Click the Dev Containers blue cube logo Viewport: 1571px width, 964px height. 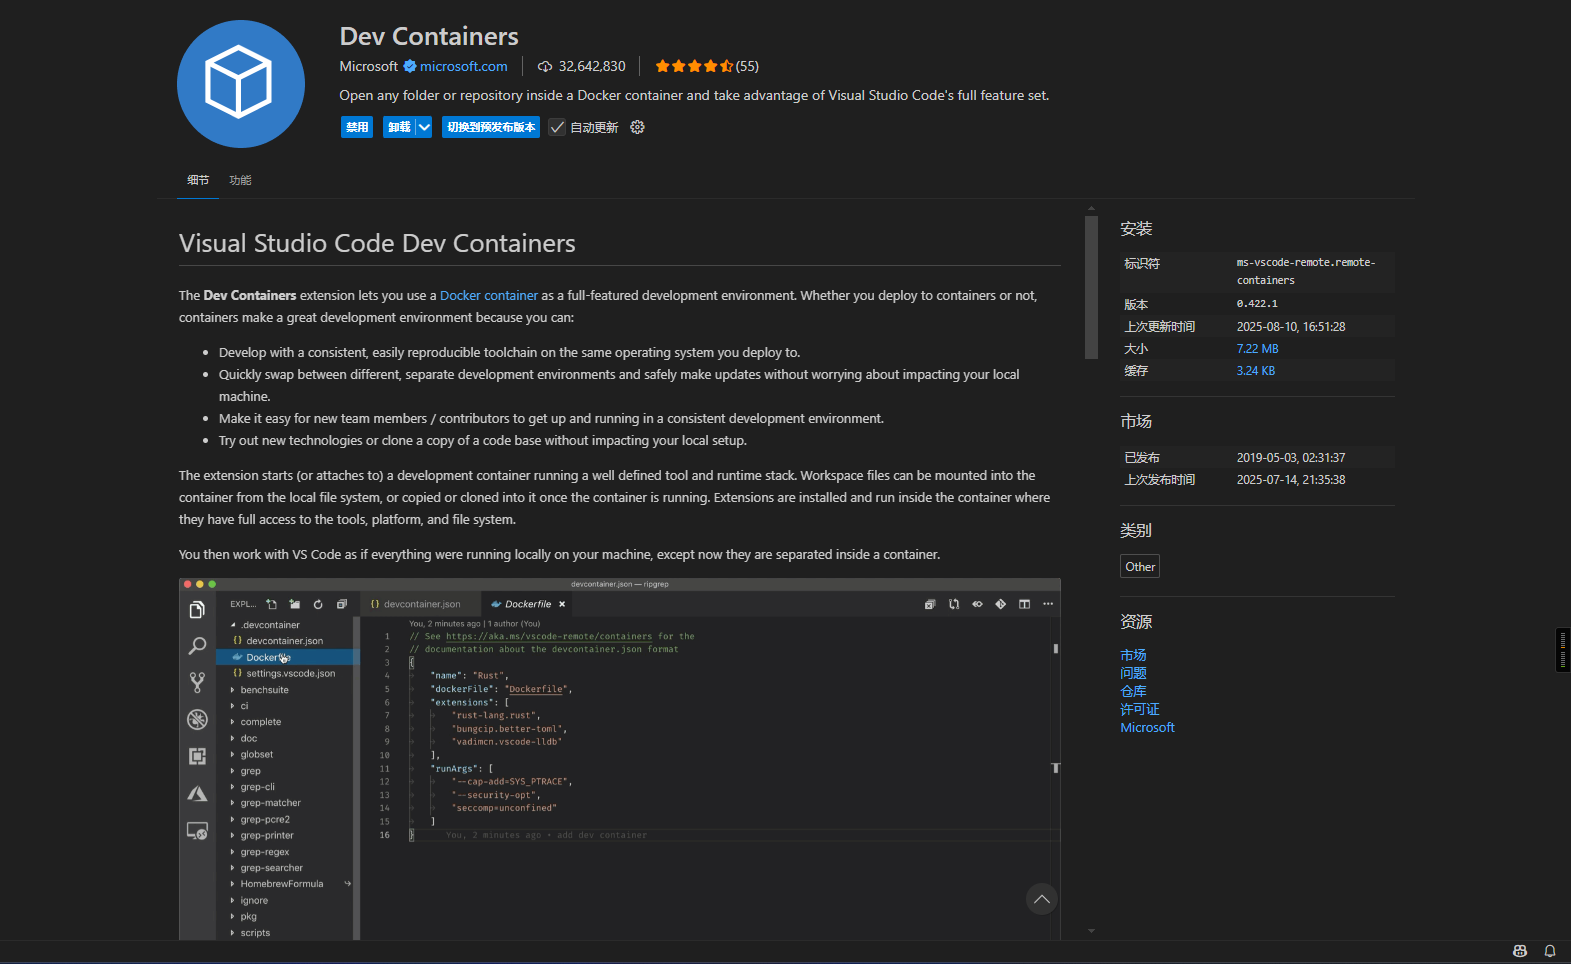pos(241,84)
